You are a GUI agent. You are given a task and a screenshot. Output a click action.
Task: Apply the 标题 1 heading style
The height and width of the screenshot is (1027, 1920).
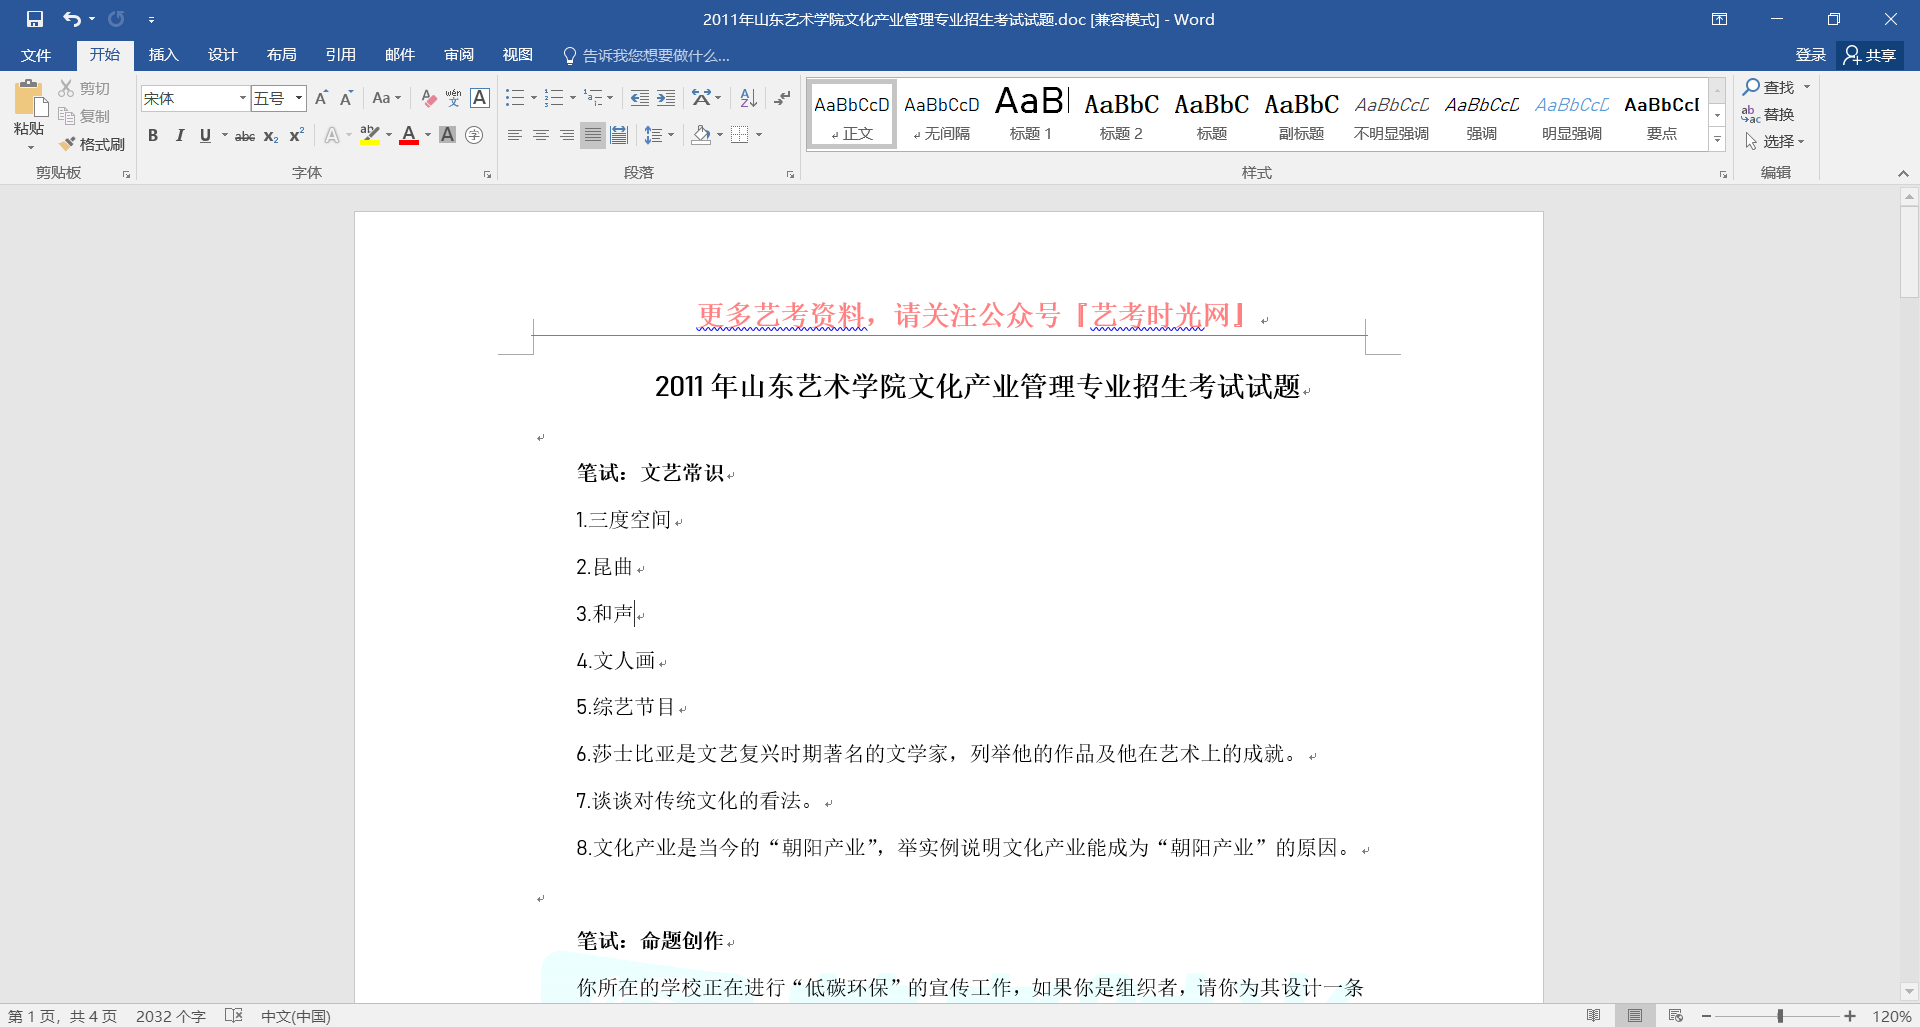pyautogui.click(x=1031, y=114)
